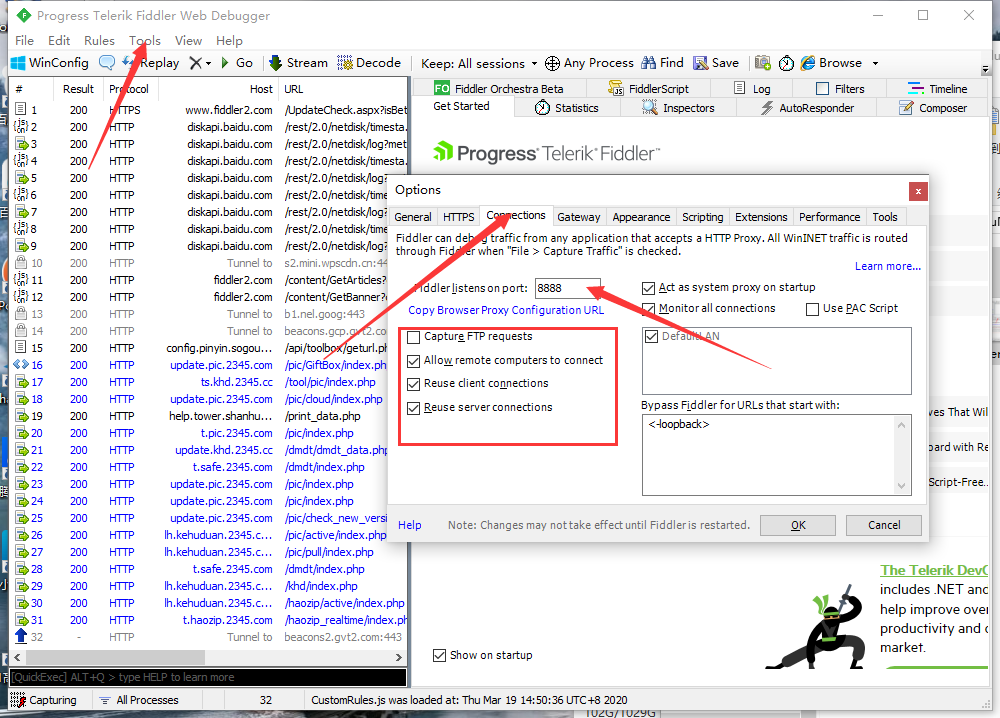1000x718 pixels.
Task: Click the All Processes filter icon
Action: click(105, 700)
